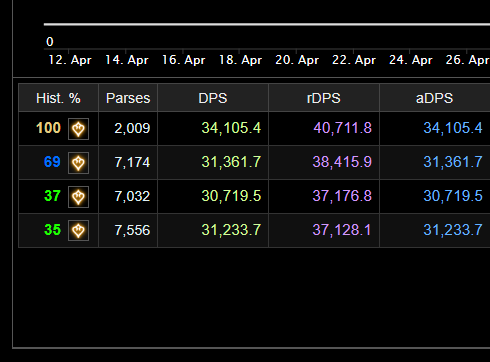Click the 14. Apr axis label

(x=127, y=60)
